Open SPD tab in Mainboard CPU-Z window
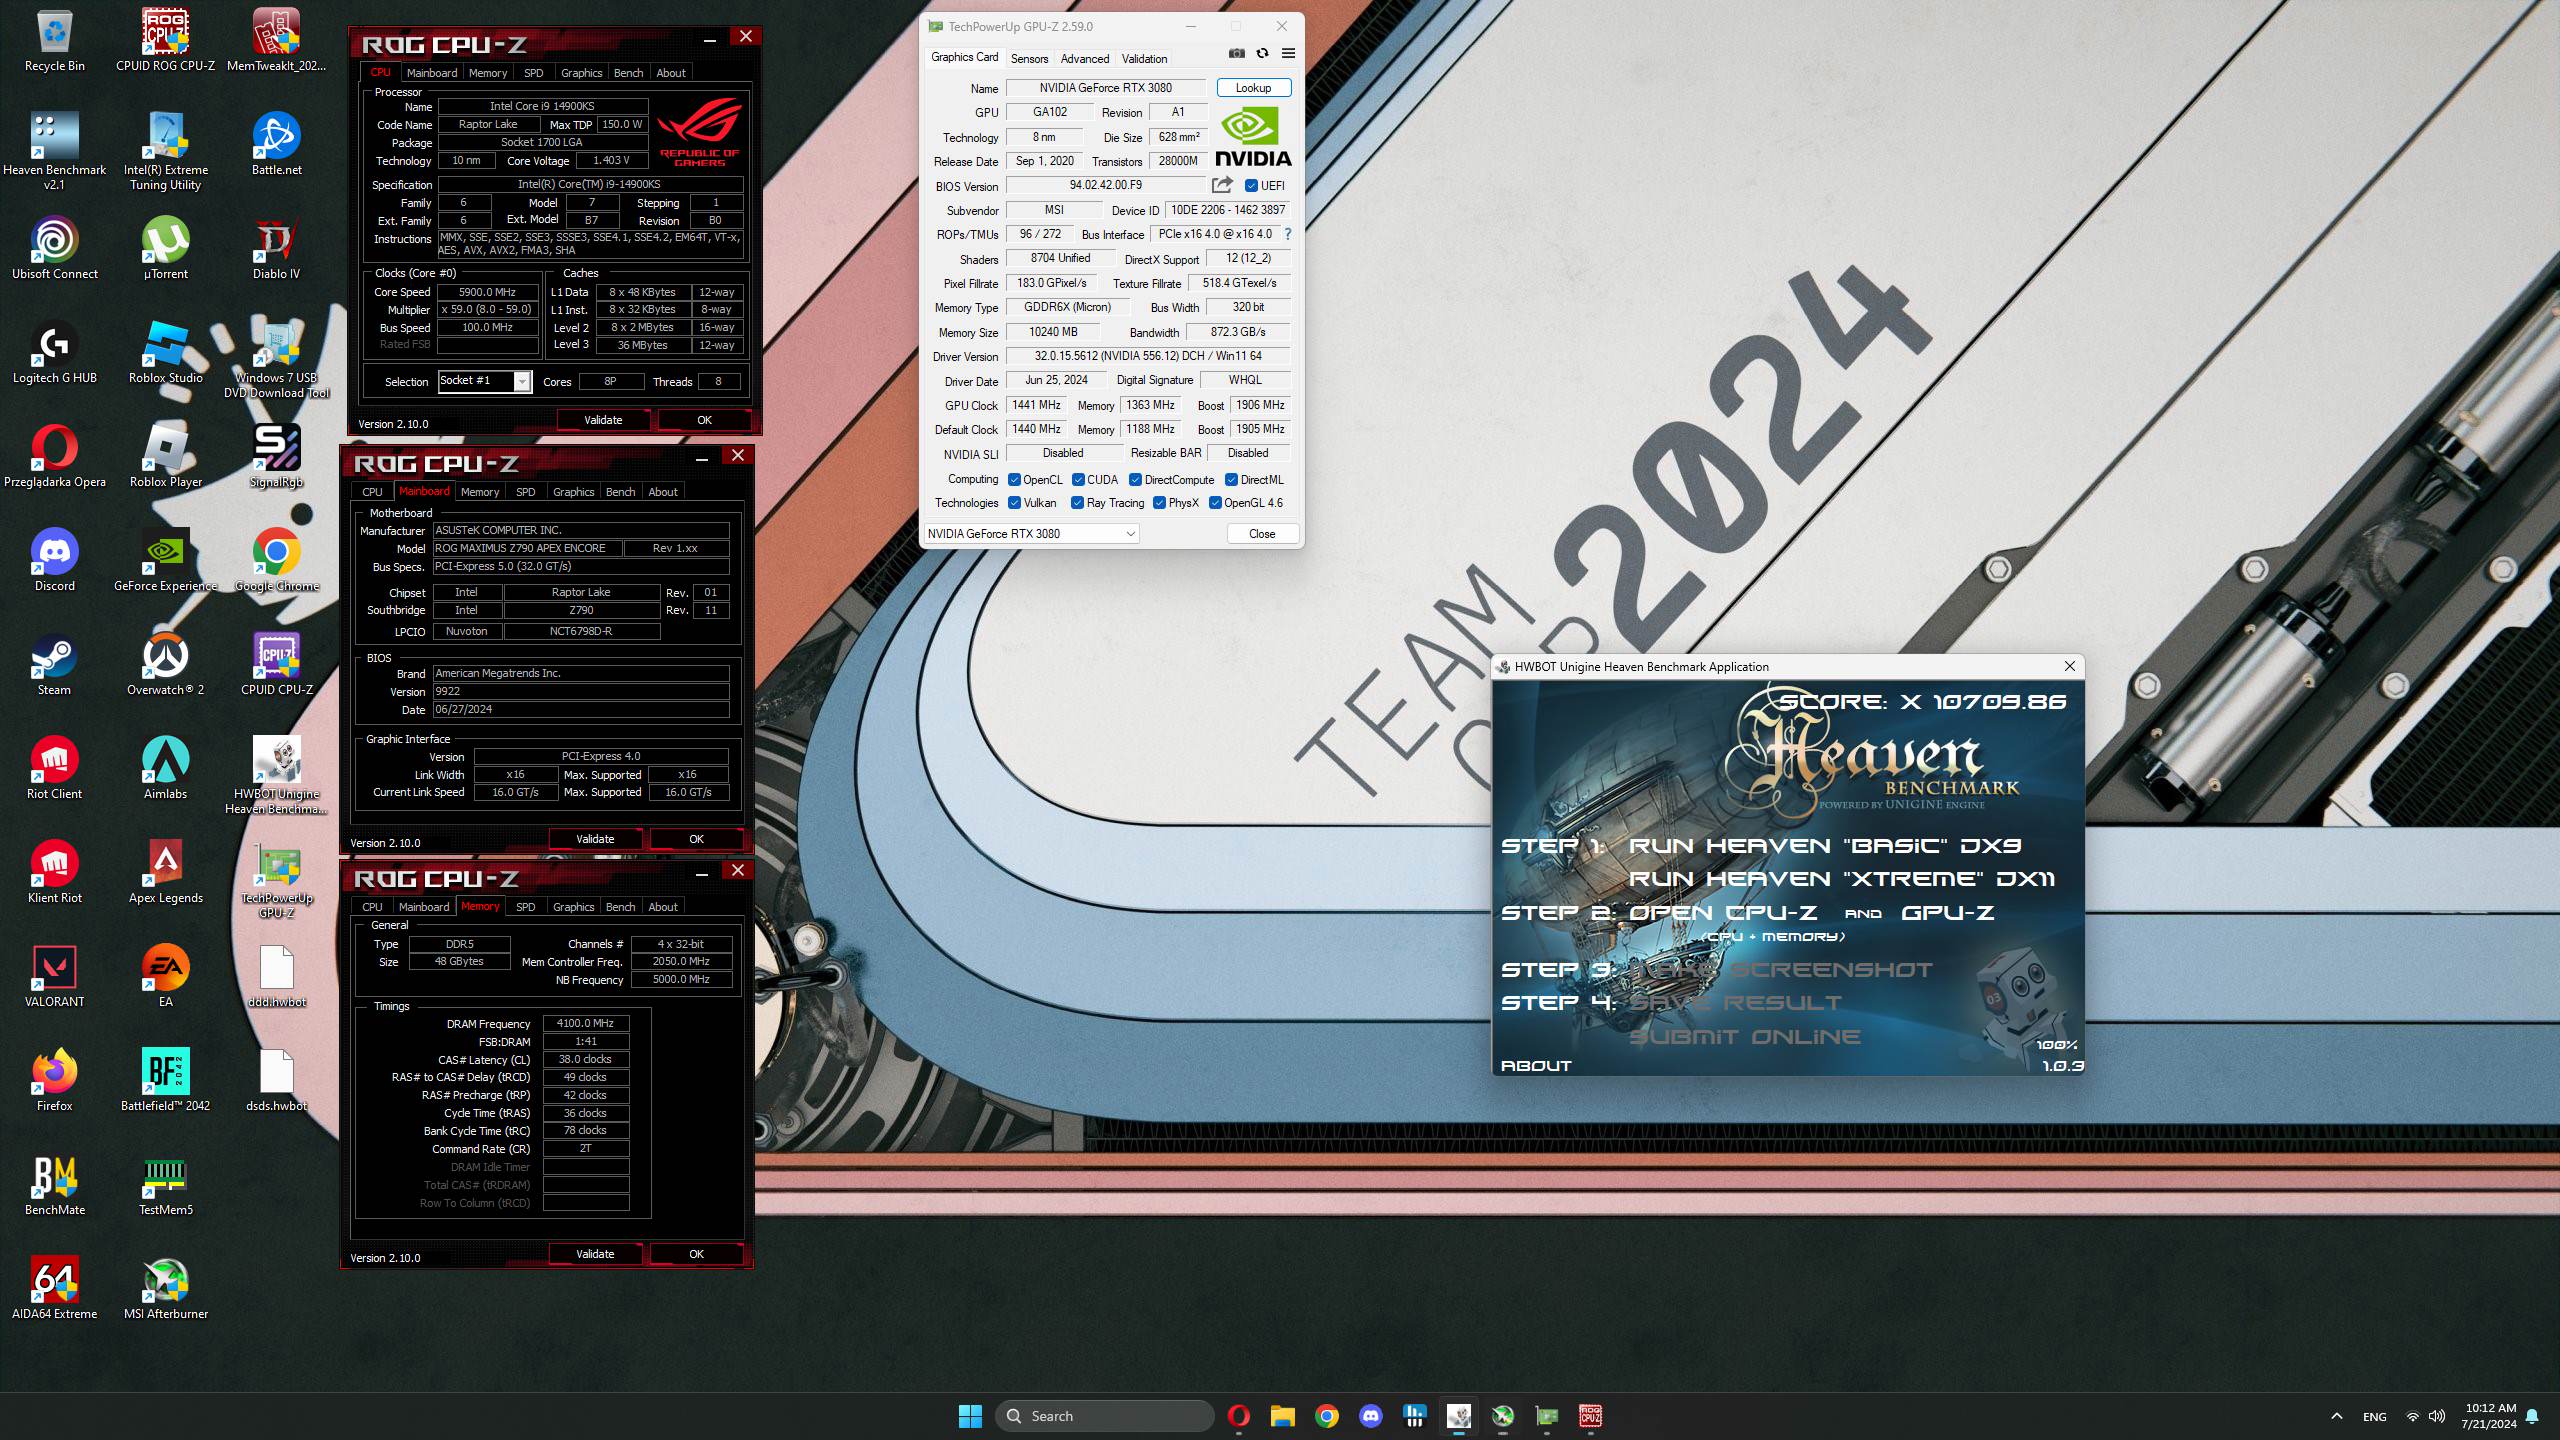The image size is (2560, 1440). [525, 492]
